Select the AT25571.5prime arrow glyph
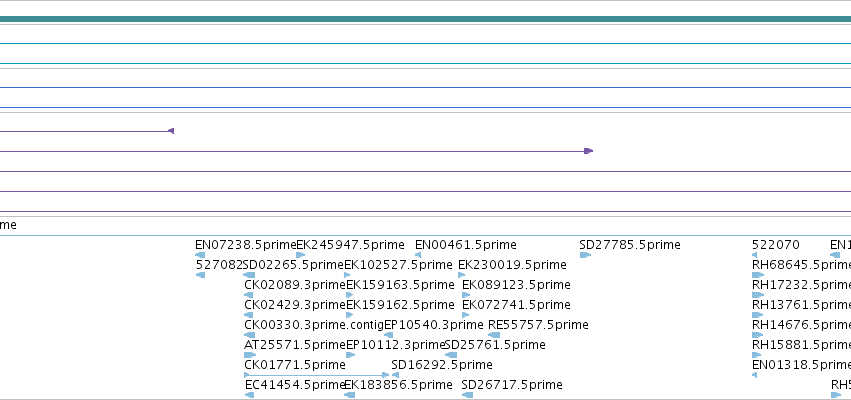 coord(250,355)
